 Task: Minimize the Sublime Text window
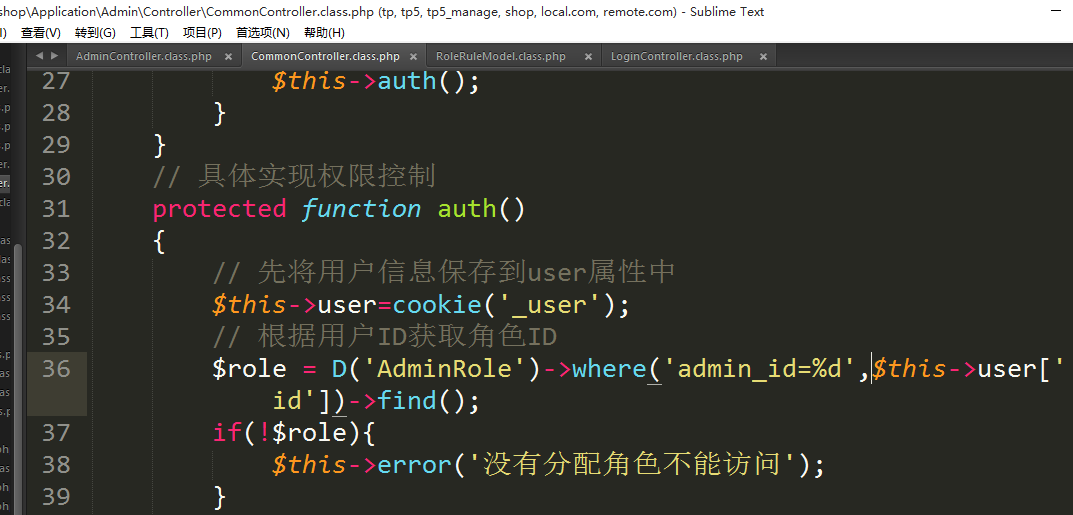pyautogui.click(x=1056, y=10)
